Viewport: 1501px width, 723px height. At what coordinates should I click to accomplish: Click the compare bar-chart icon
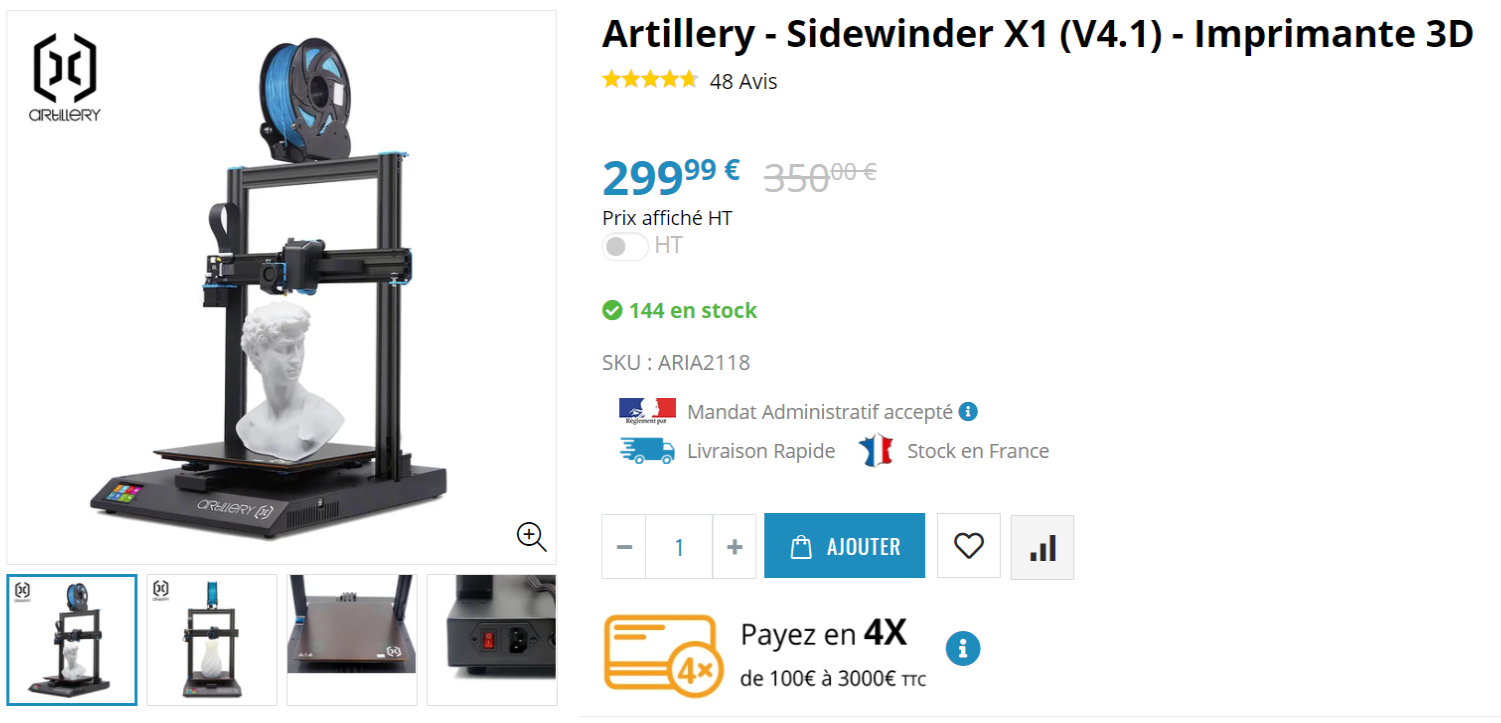tap(1042, 547)
